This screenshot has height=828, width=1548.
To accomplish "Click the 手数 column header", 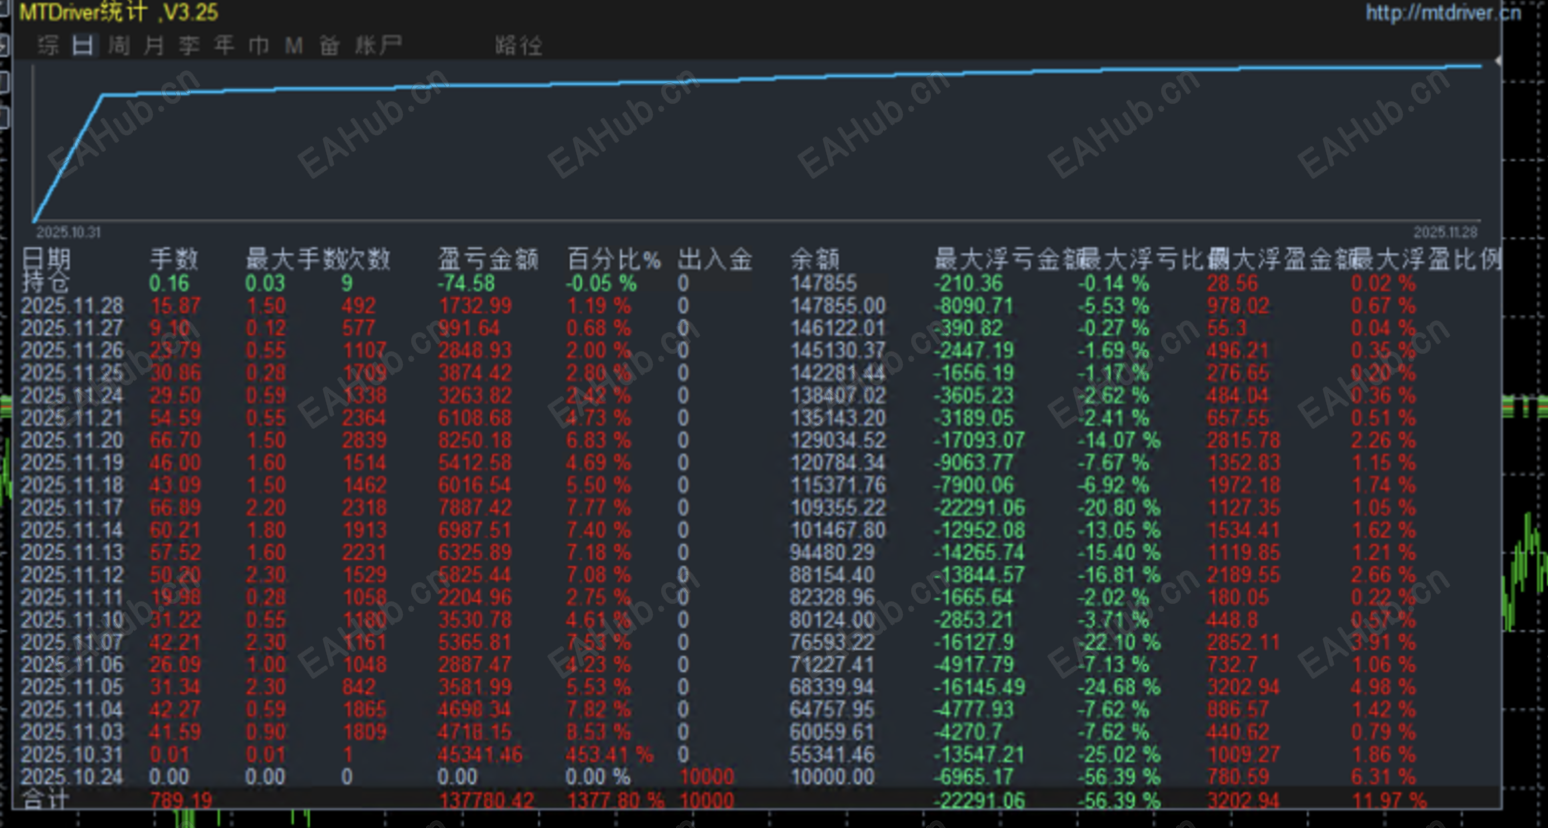I will tap(174, 259).
